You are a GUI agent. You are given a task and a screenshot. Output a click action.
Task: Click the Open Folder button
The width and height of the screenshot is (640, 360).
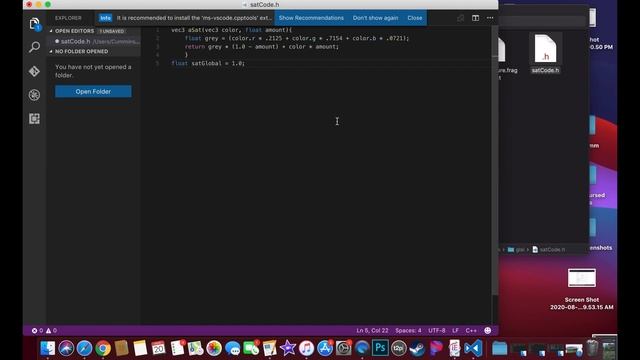coord(93,91)
